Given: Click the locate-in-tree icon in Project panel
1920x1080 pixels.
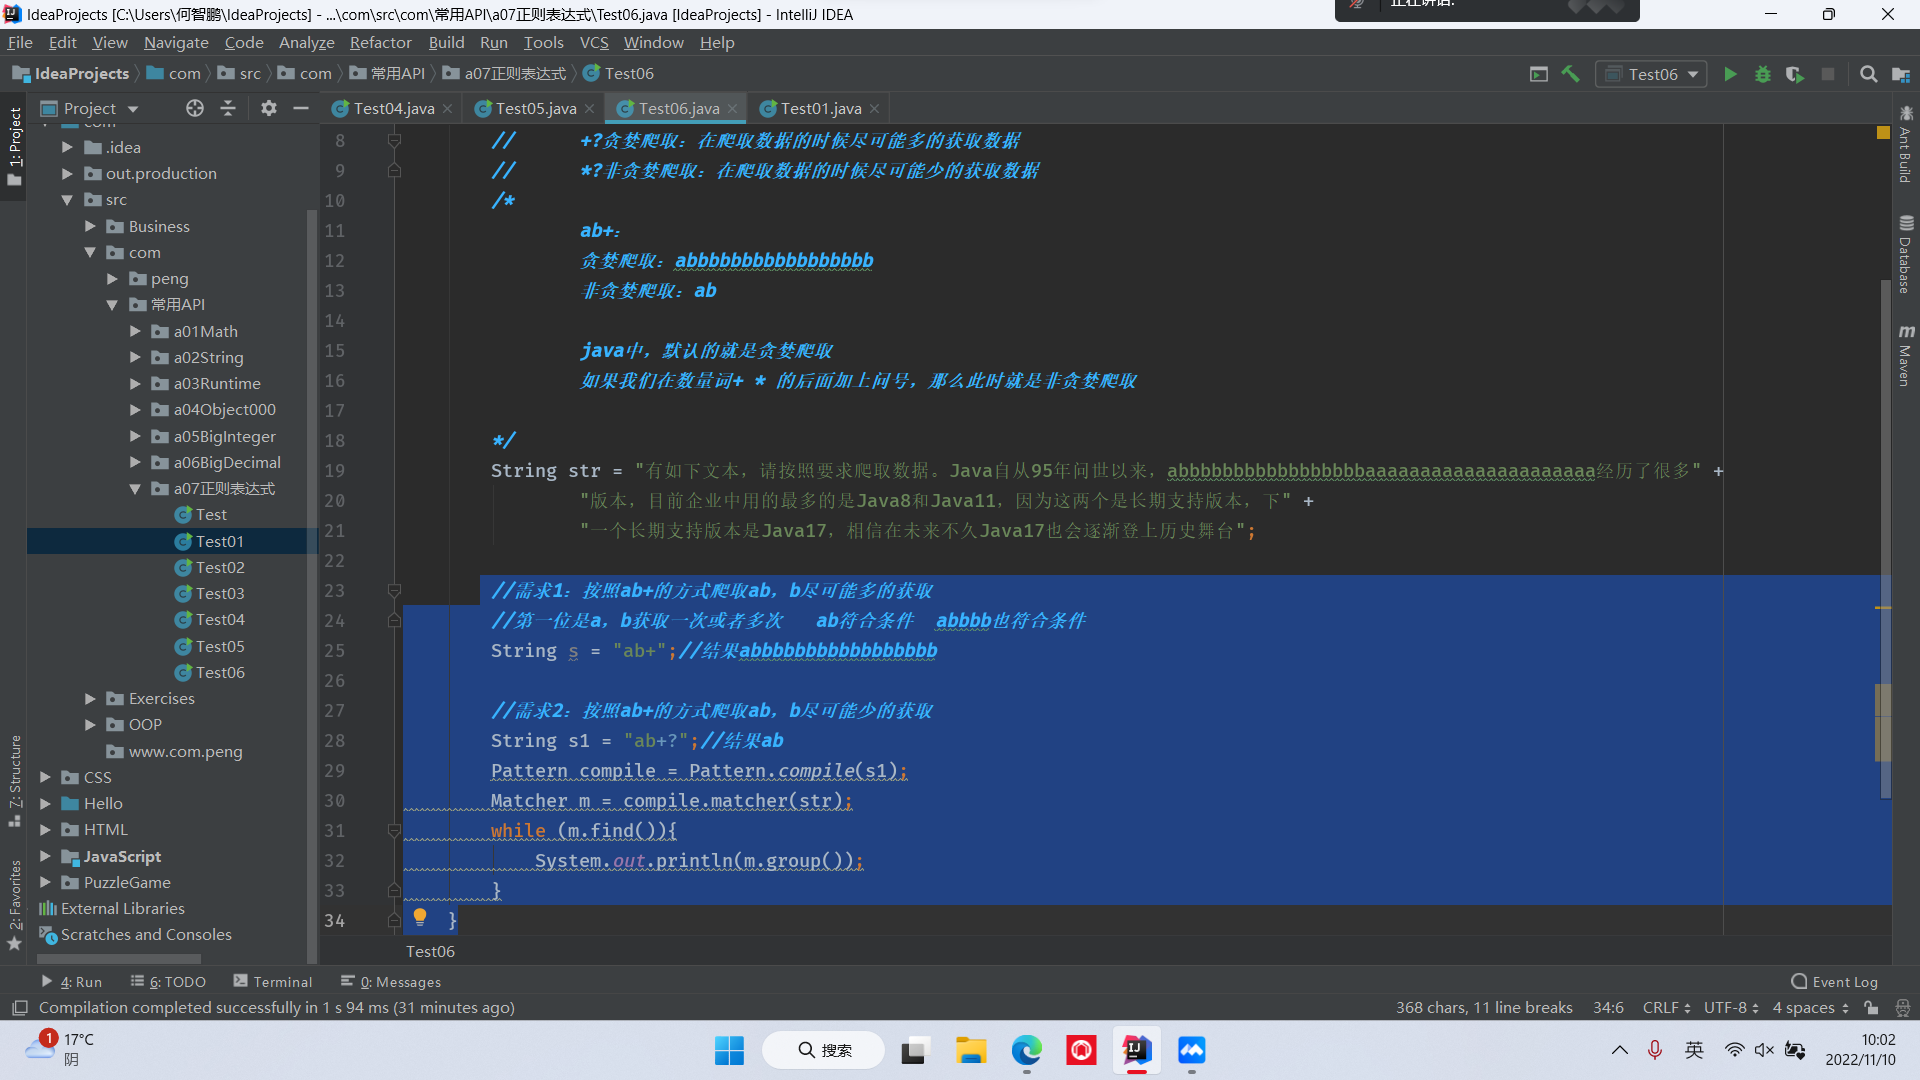Looking at the screenshot, I should tap(195, 108).
